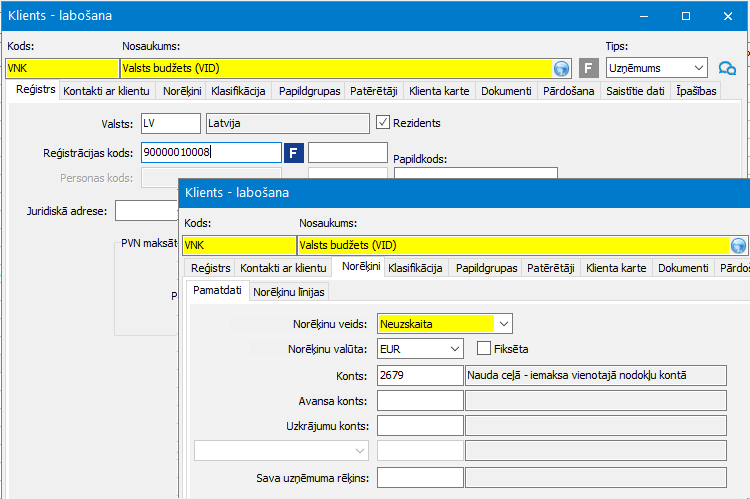Focus the Avansa konts input field
The height and width of the screenshot is (499, 750).
pyautogui.click(x=419, y=401)
